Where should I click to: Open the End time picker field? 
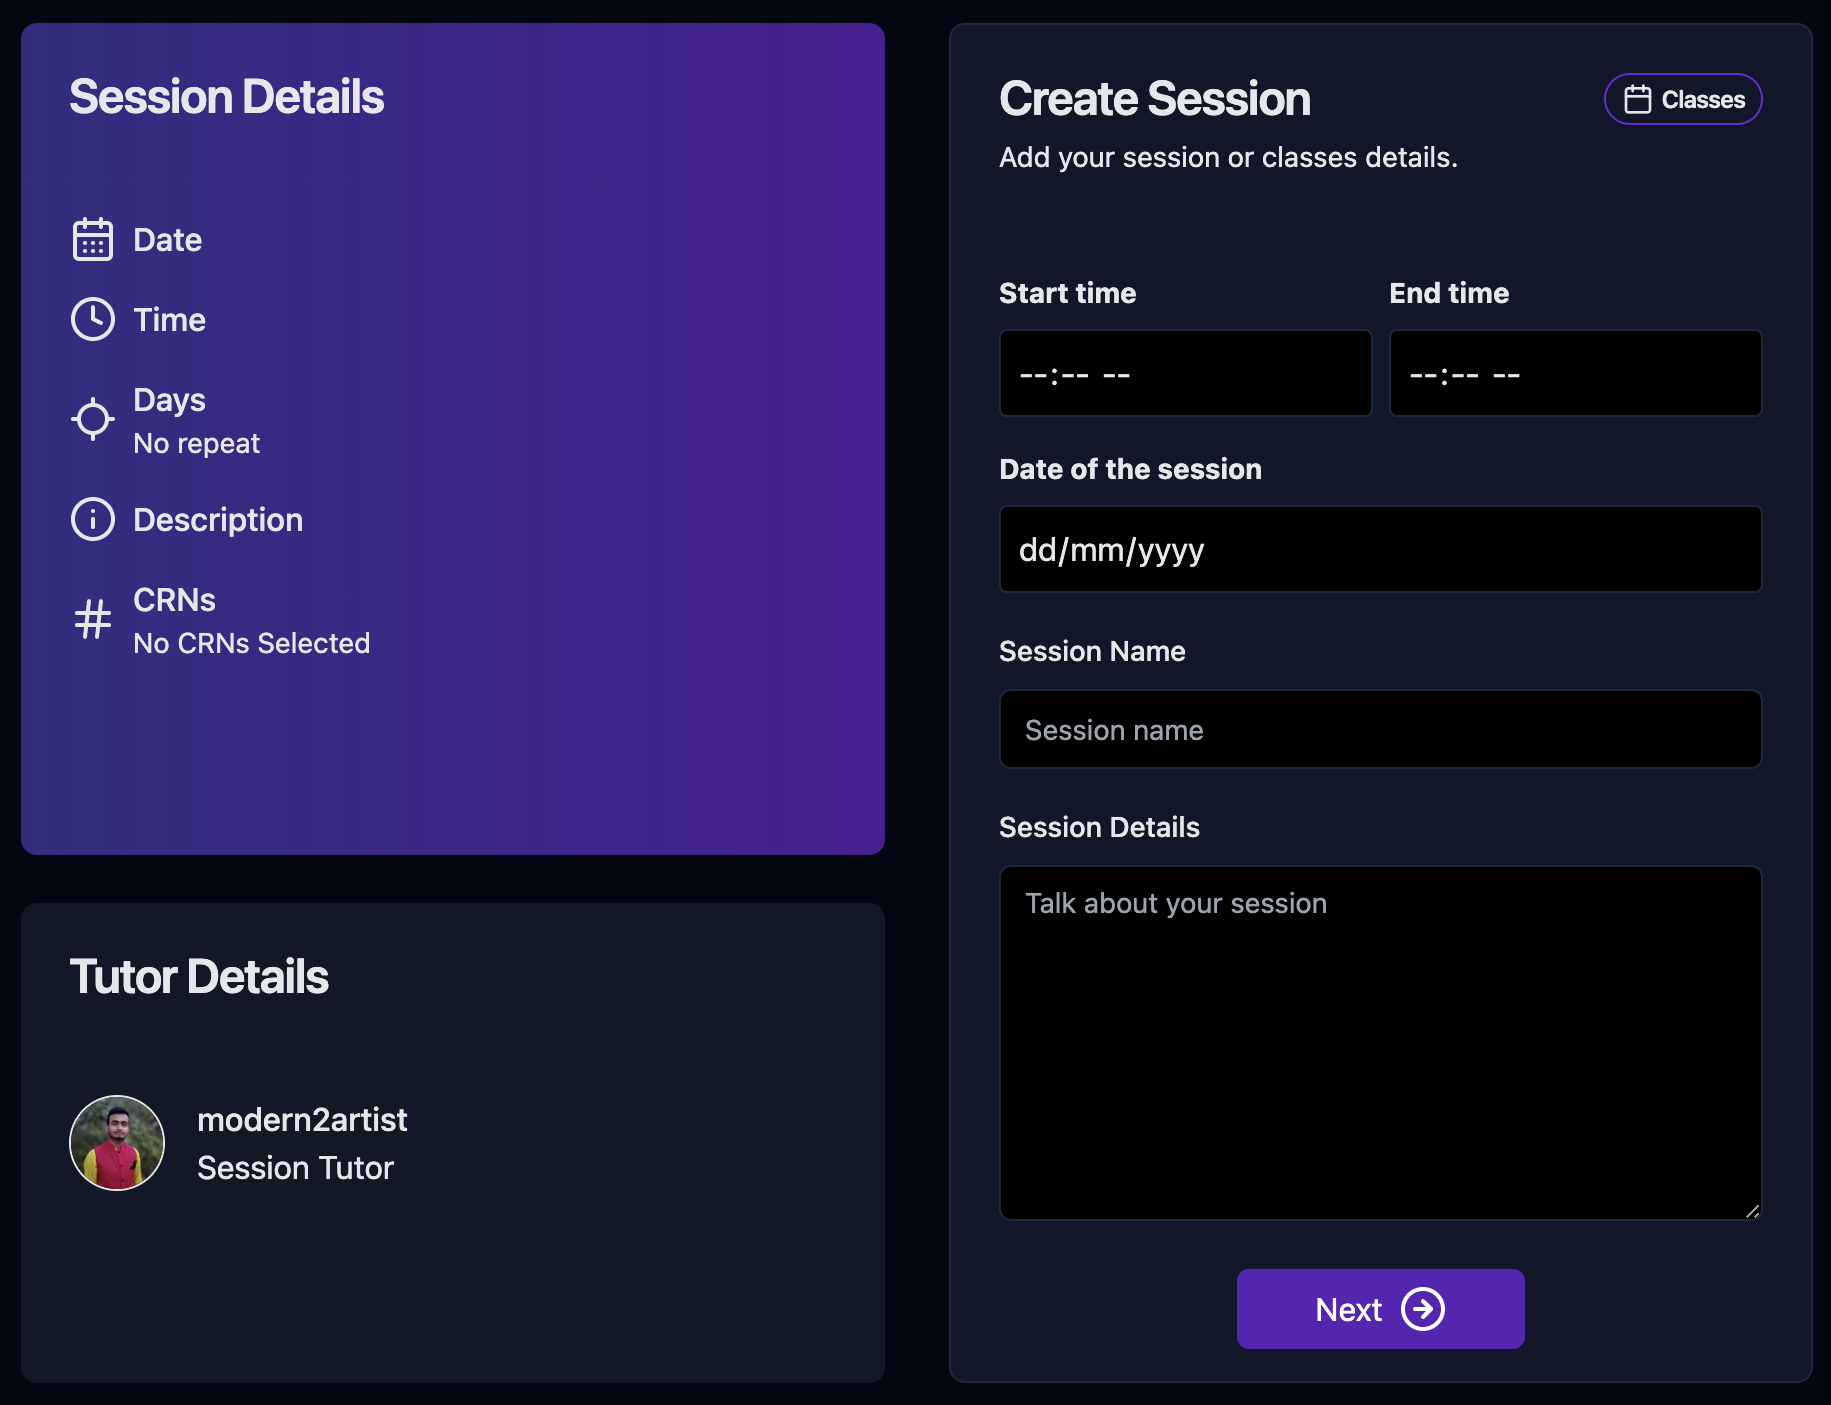pyautogui.click(x=1575, y=374)
